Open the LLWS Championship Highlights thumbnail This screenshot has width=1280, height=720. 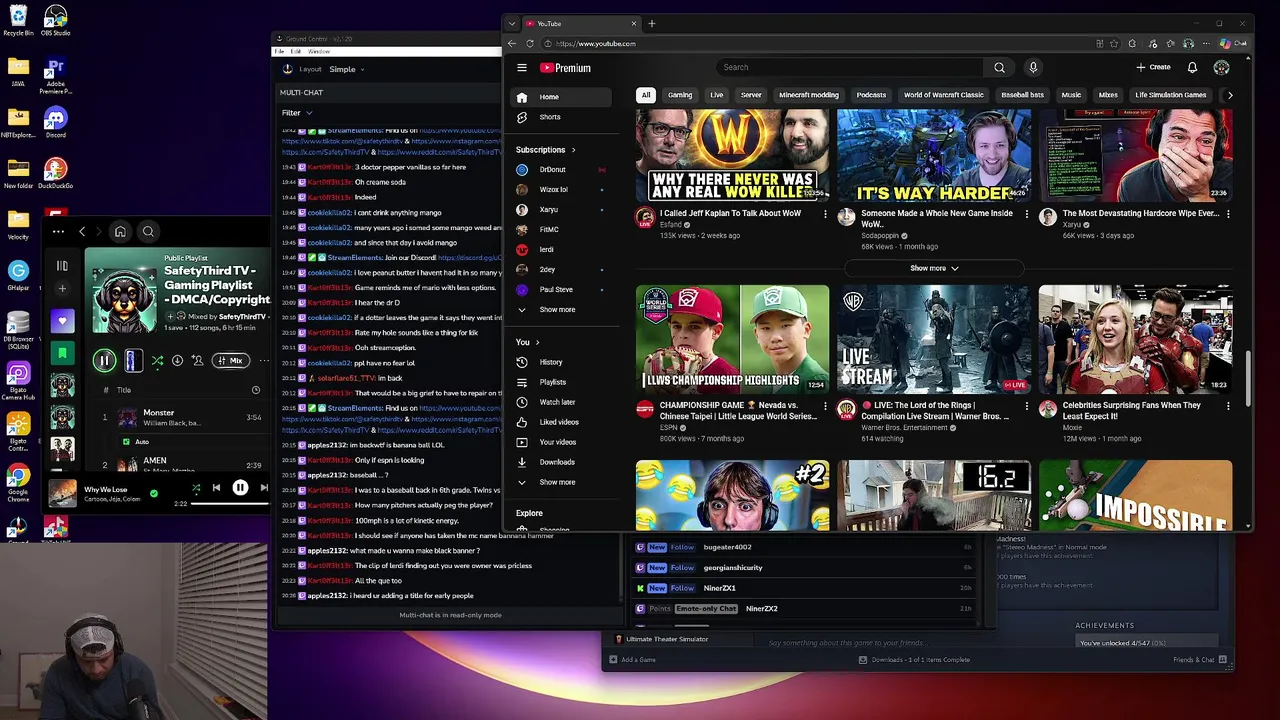click(732, 339)
